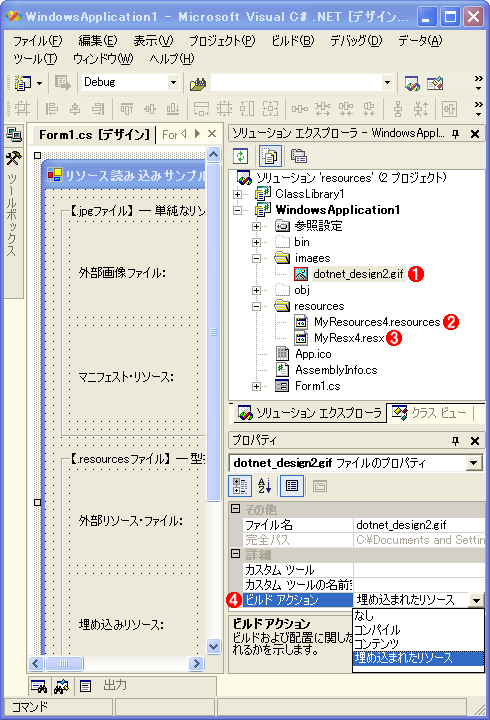The width and height of the screenshot is (490, 720).
Task: Select なし in build action list
Action: pyautogui.click(x=418, y=616)
